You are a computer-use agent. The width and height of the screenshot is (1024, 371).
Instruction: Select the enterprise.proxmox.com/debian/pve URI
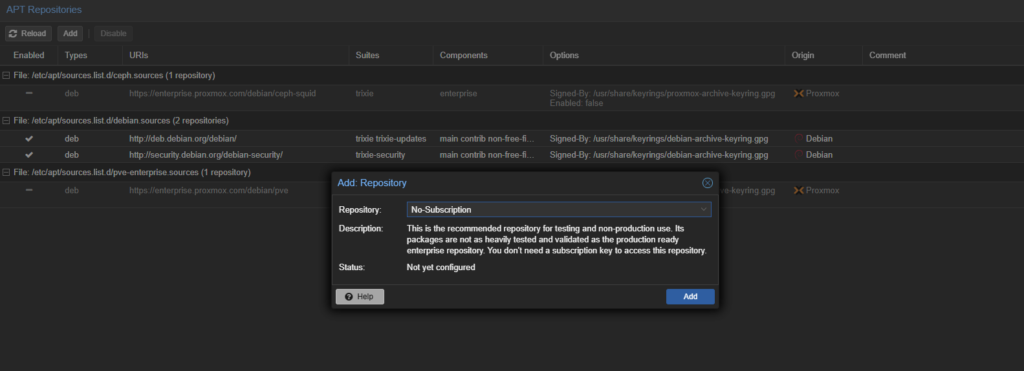209,190
